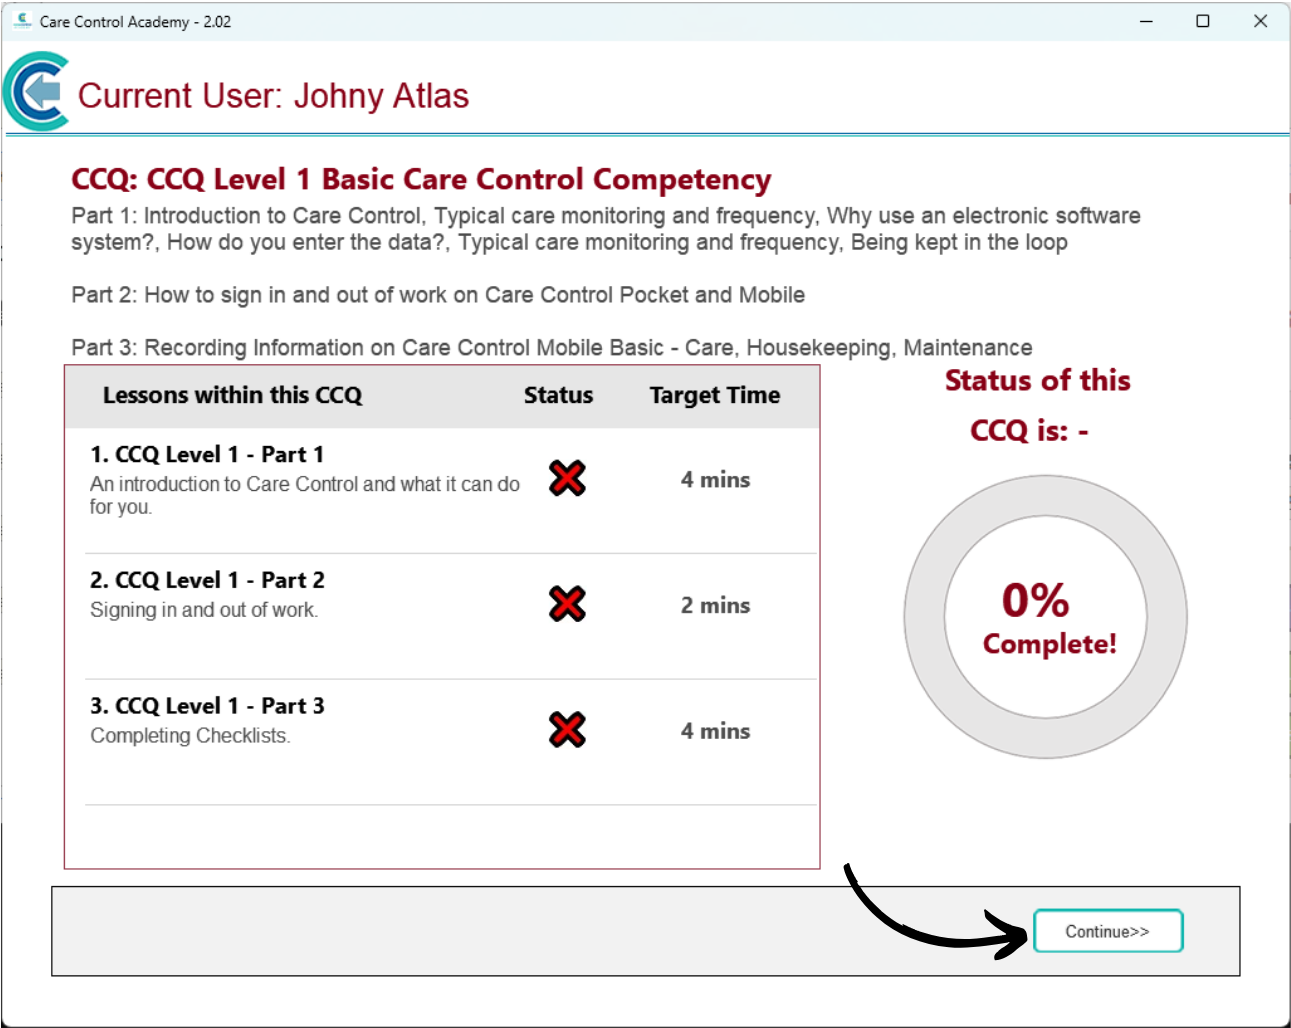Screen dimensions: 1291x1028
Task: Click the Care Control back arrow logo
Action: [37, 93]
